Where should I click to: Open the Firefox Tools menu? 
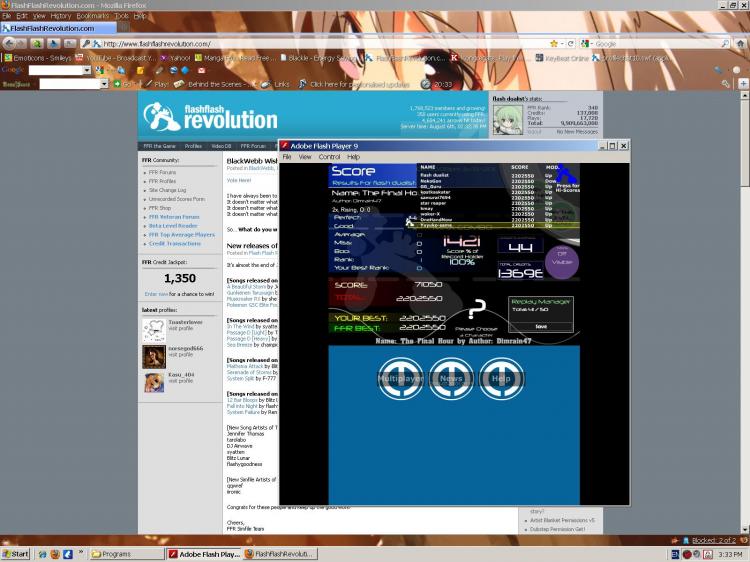click(121, 16)
